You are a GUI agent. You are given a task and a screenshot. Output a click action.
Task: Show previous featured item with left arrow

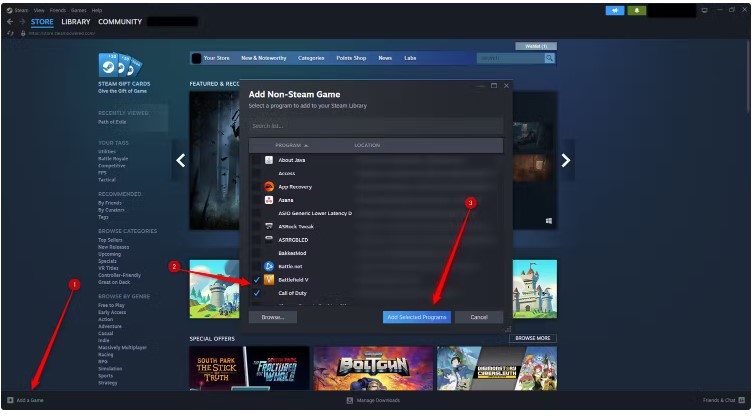coord(181,160)
